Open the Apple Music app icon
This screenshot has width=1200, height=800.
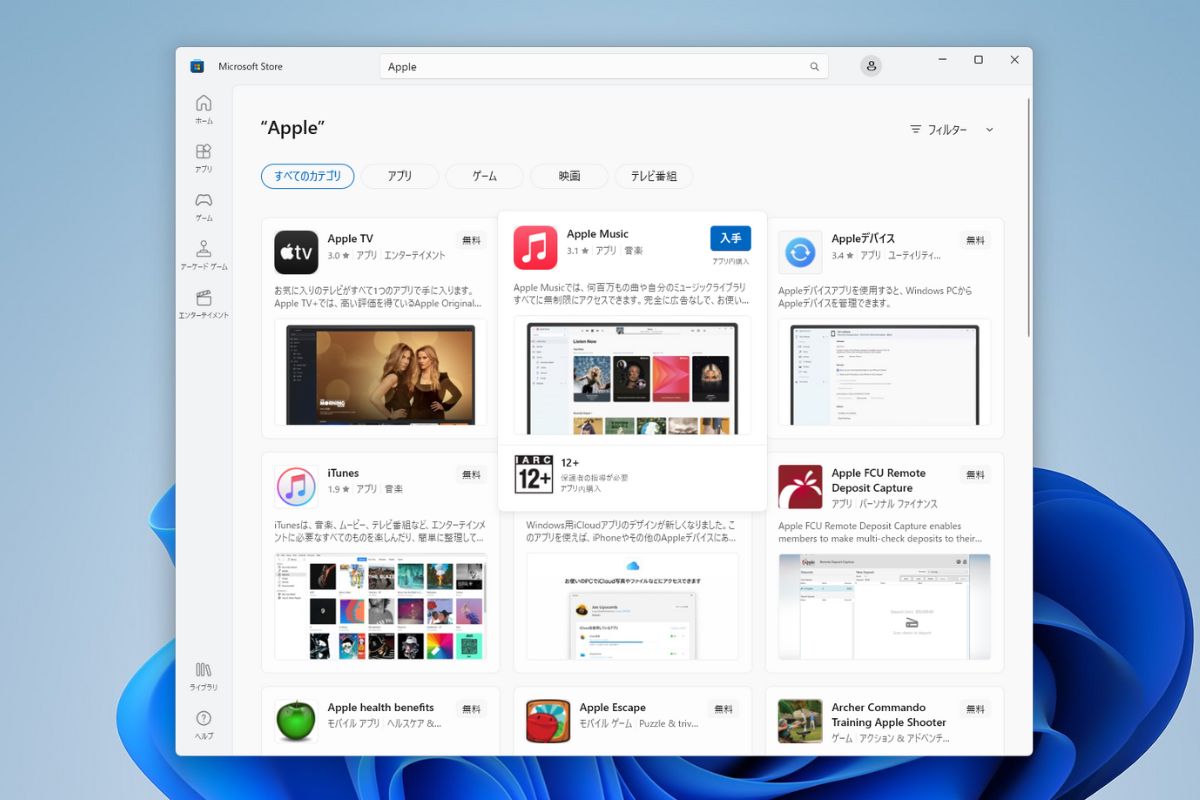(535, 247)
